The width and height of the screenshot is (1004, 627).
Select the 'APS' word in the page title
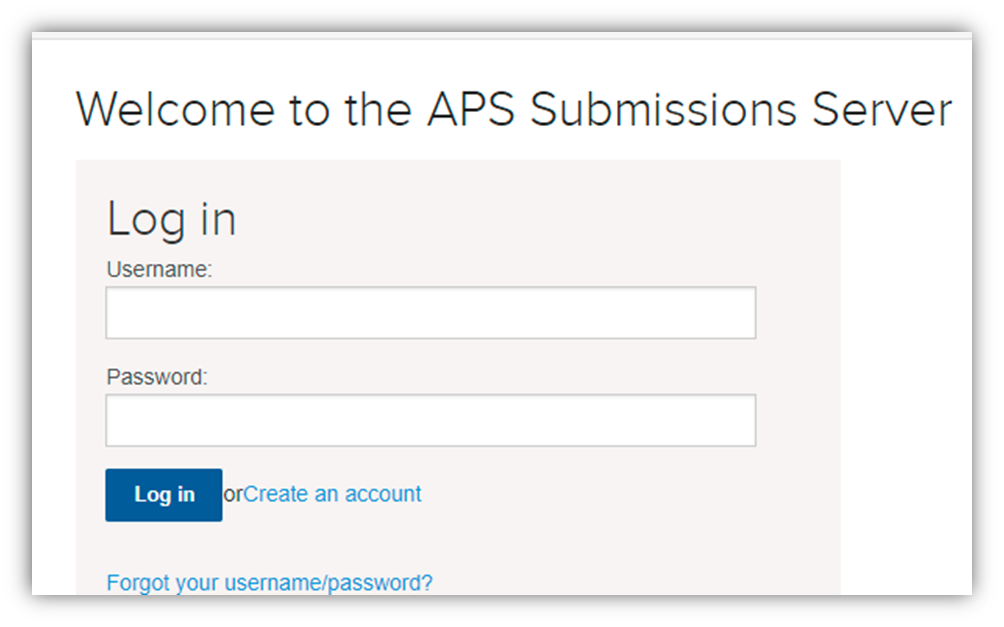point(472,109)
